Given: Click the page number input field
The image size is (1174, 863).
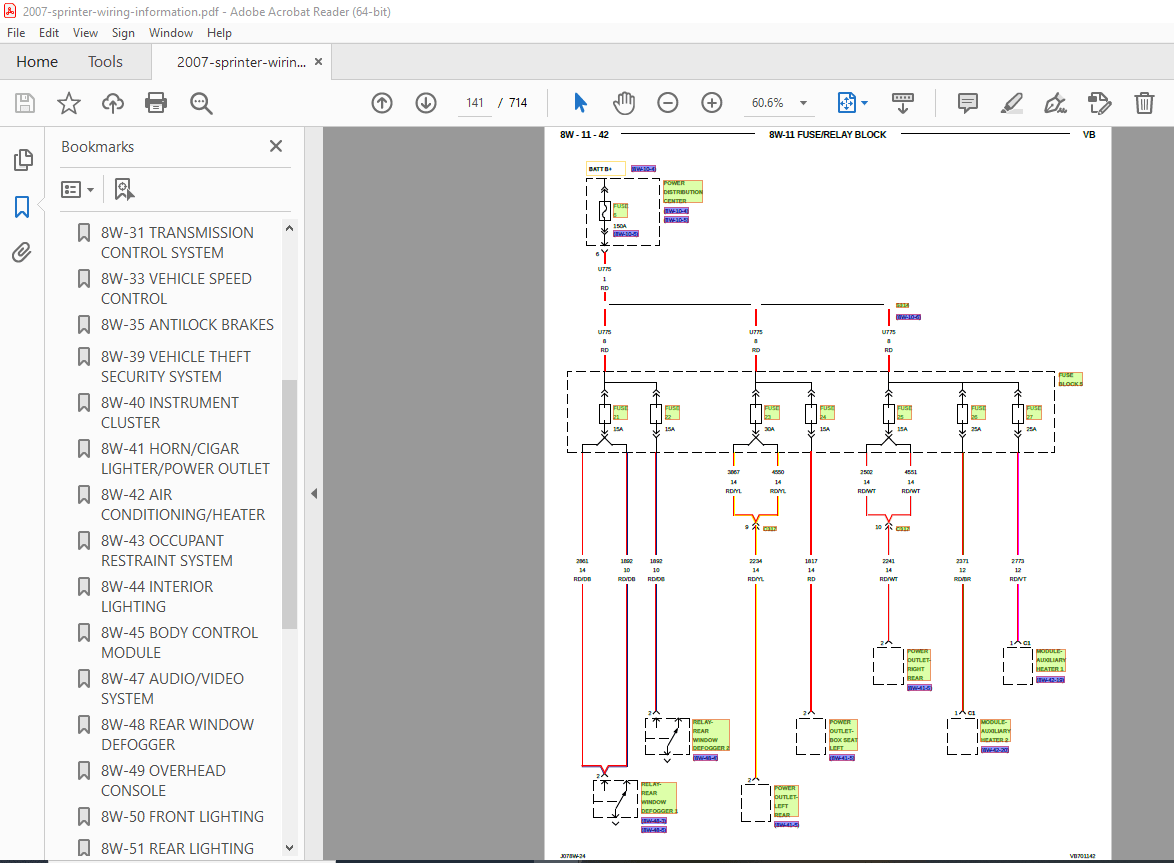Looking at the screenshot, I should click(x=476, y=103).
